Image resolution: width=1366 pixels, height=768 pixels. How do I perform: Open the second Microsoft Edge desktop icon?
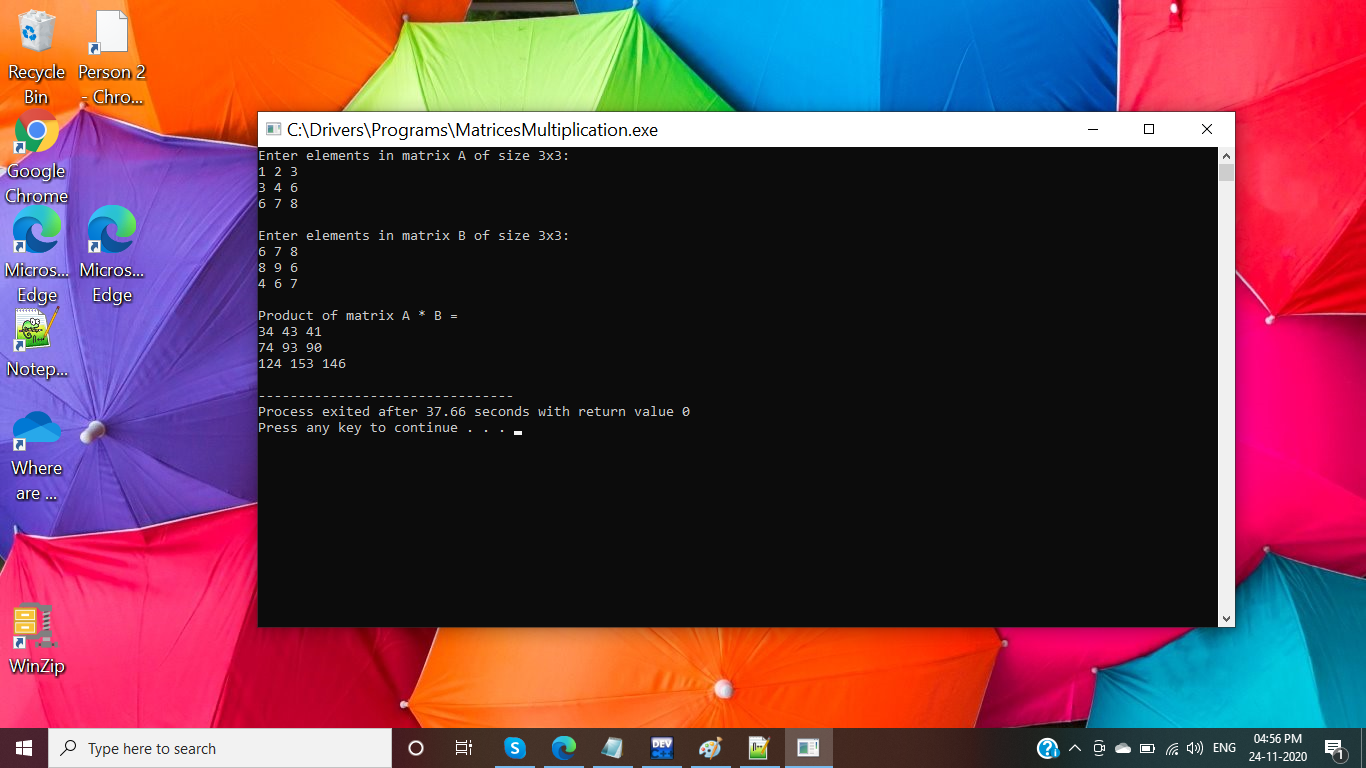tap(112, 255)
